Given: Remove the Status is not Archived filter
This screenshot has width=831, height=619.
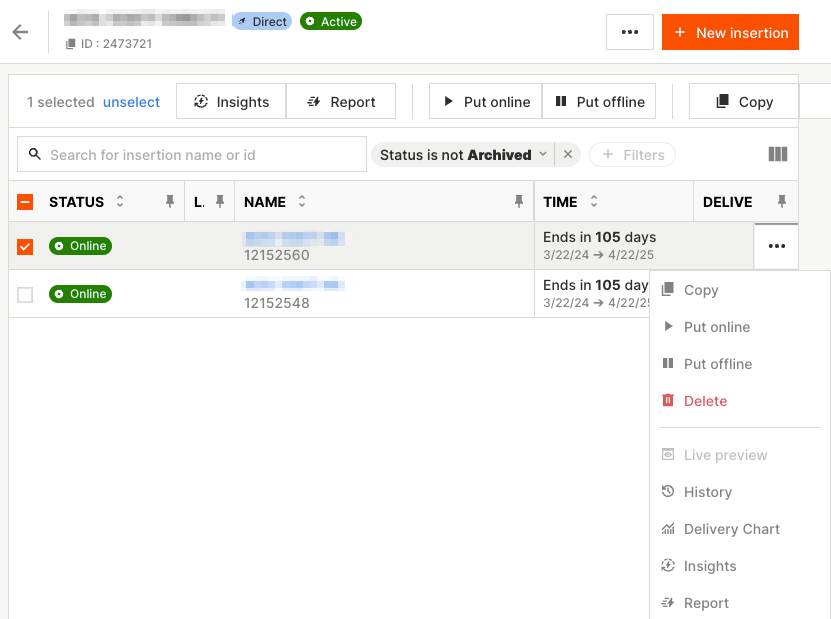Looking at the screenshot, I should tap(568, 155).
